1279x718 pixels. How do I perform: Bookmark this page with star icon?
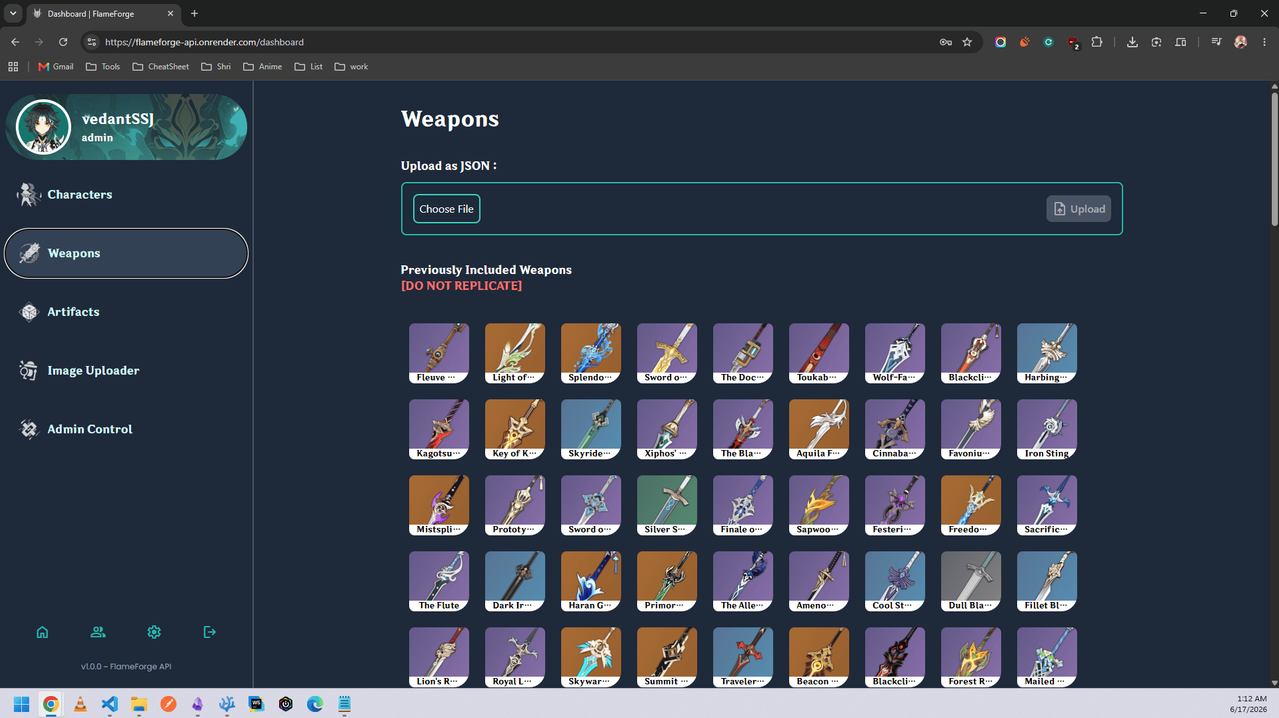[x=967, y=42]
